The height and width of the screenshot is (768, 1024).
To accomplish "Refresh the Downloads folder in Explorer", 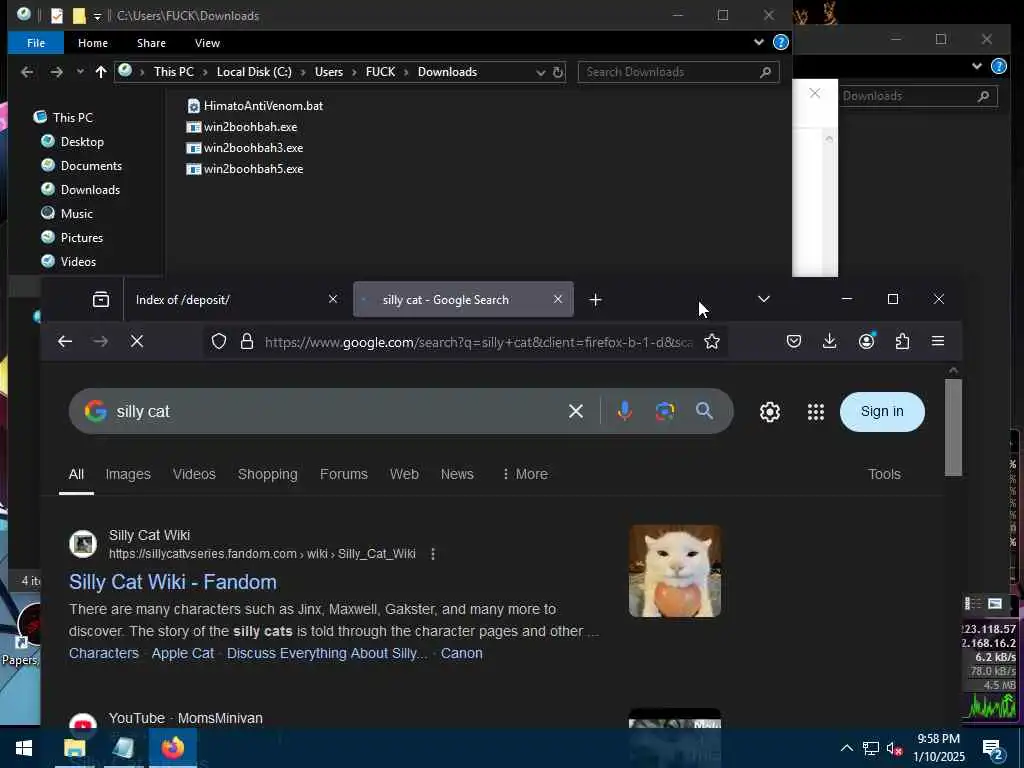I will point(558,72).
